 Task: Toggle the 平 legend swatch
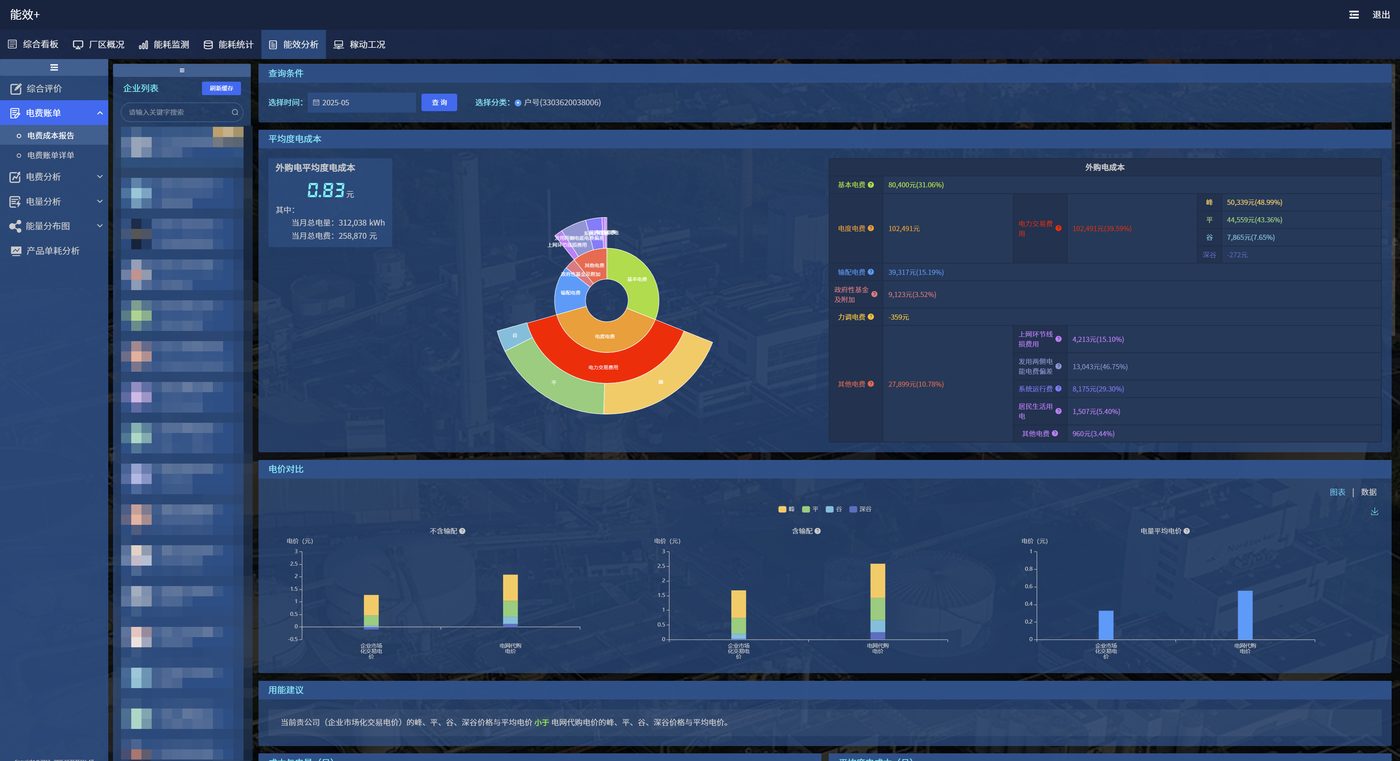click(x=806, y=509)
